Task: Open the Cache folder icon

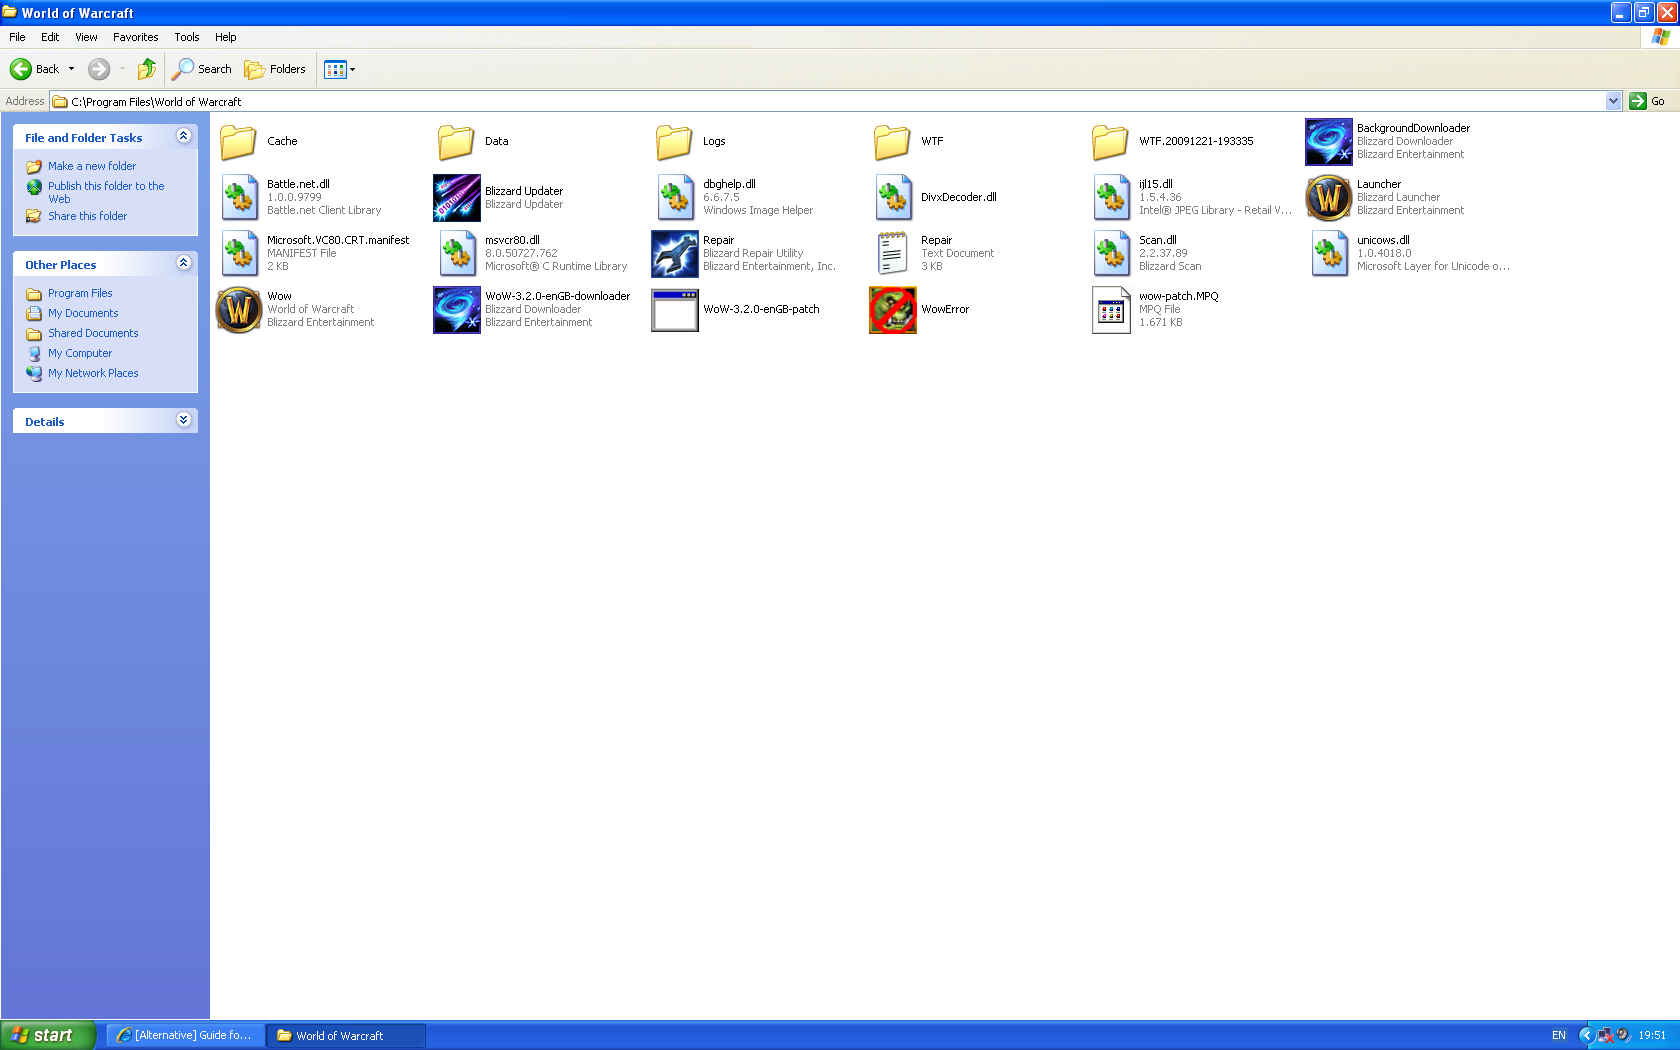Action: click(x=239, y=142)
